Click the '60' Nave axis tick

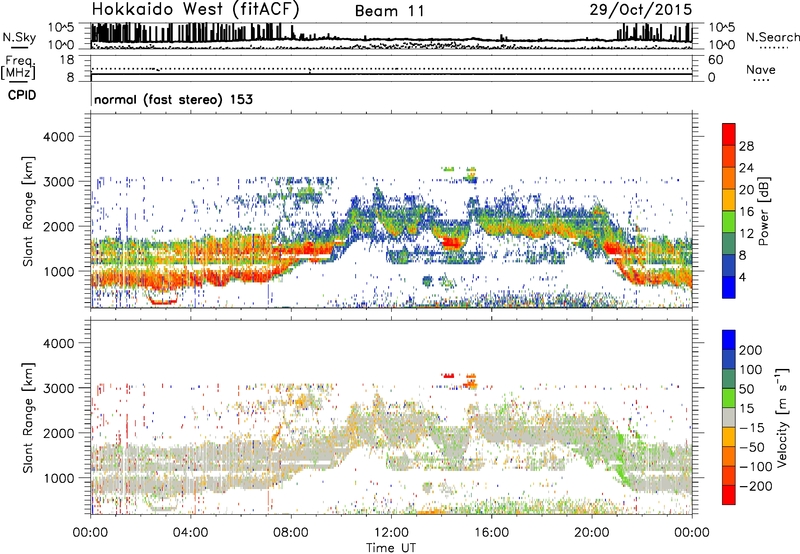pyautogui.click(x=715, y=60)
